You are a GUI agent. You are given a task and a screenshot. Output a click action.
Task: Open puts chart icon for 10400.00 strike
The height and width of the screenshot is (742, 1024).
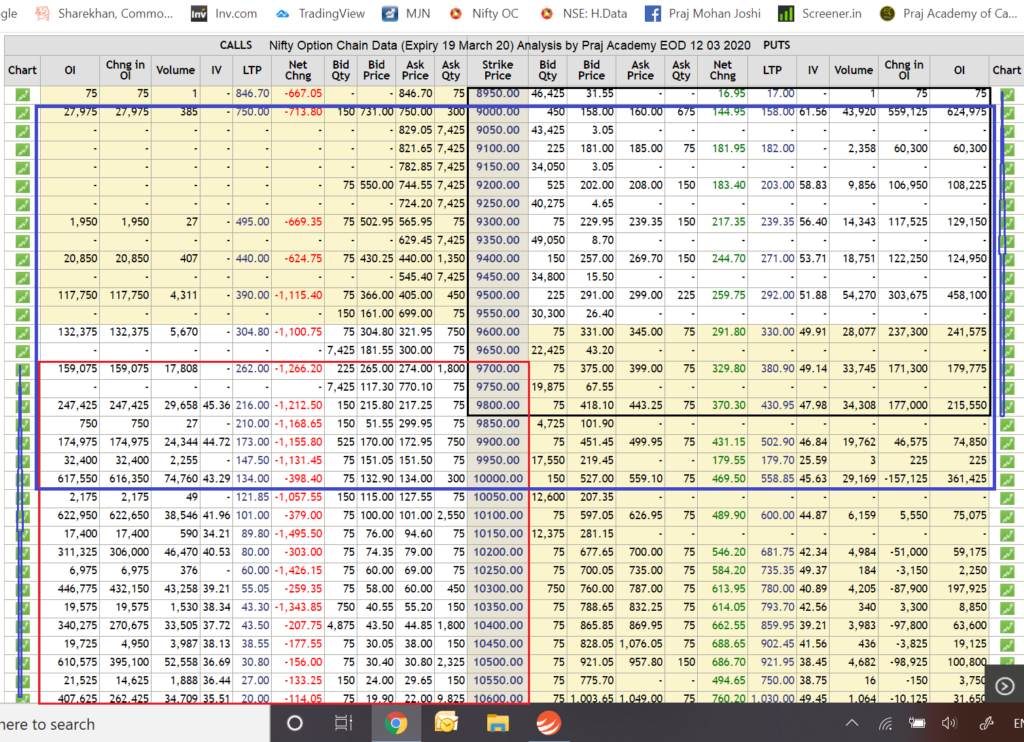[x=1007, y=626]
